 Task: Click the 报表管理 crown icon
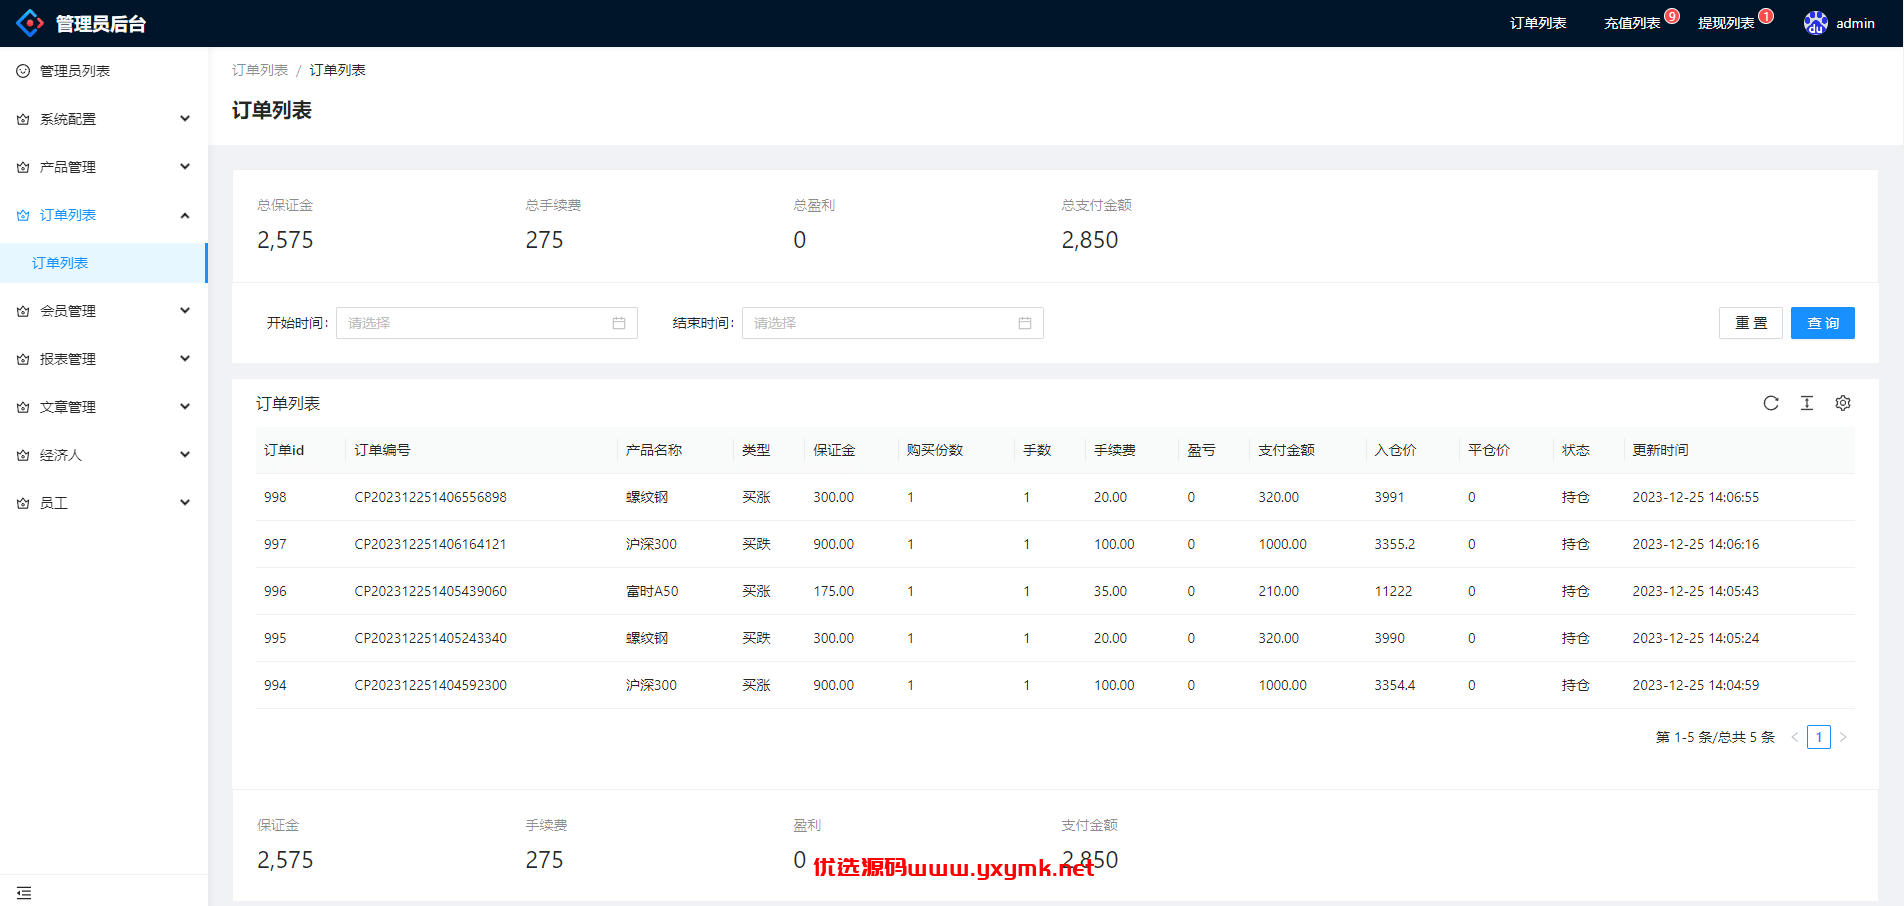coord(23,359)
